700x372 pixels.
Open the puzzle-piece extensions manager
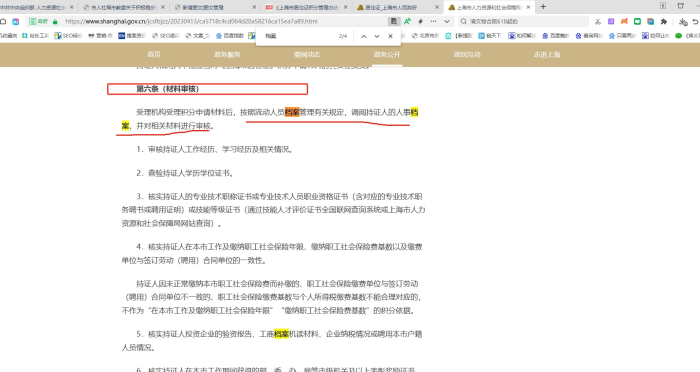(664, 21)
